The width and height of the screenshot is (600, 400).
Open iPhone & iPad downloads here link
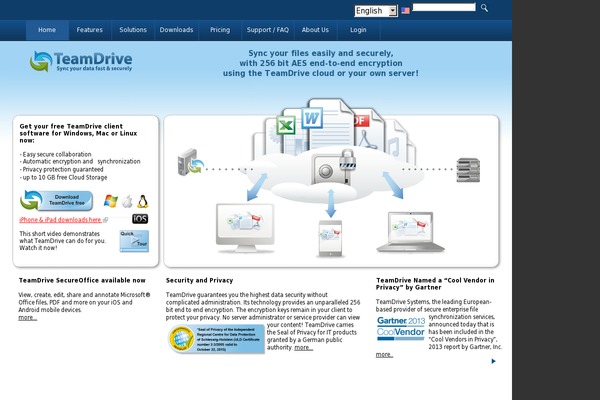pos(60,220)
